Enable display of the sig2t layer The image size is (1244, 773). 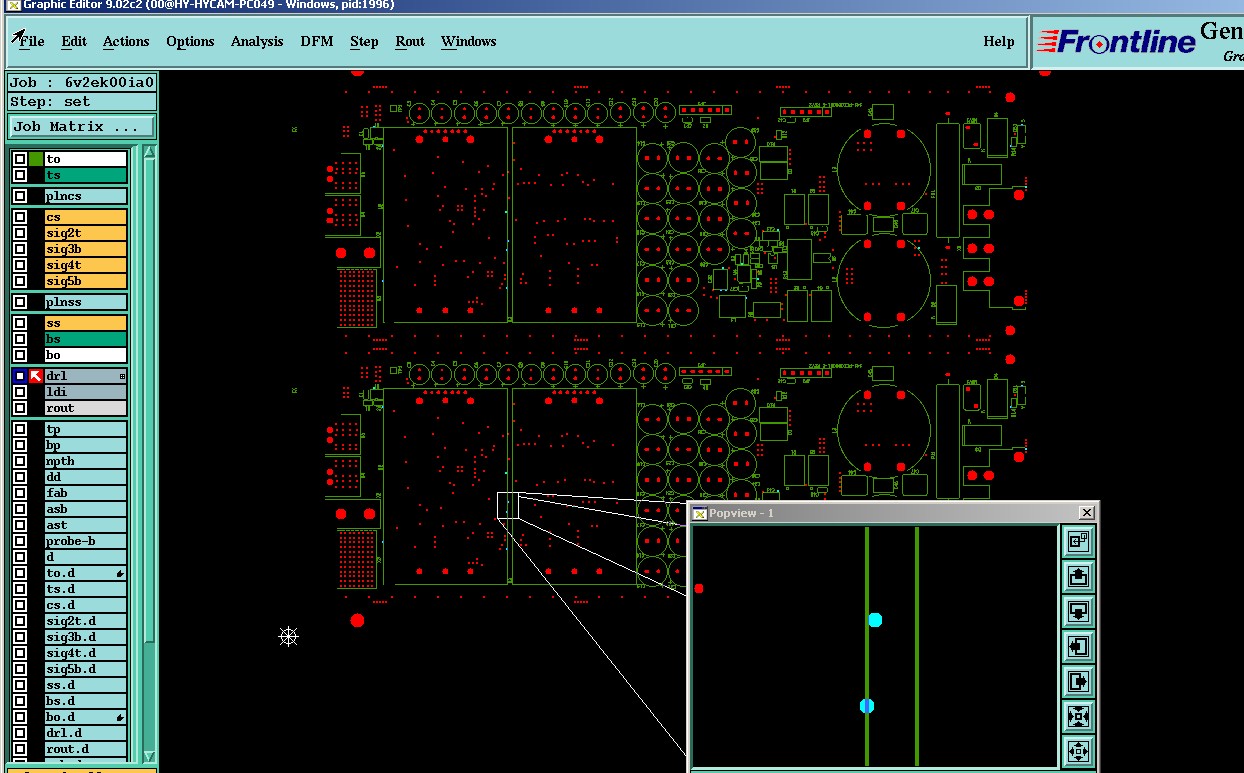(x=20, y=233)
